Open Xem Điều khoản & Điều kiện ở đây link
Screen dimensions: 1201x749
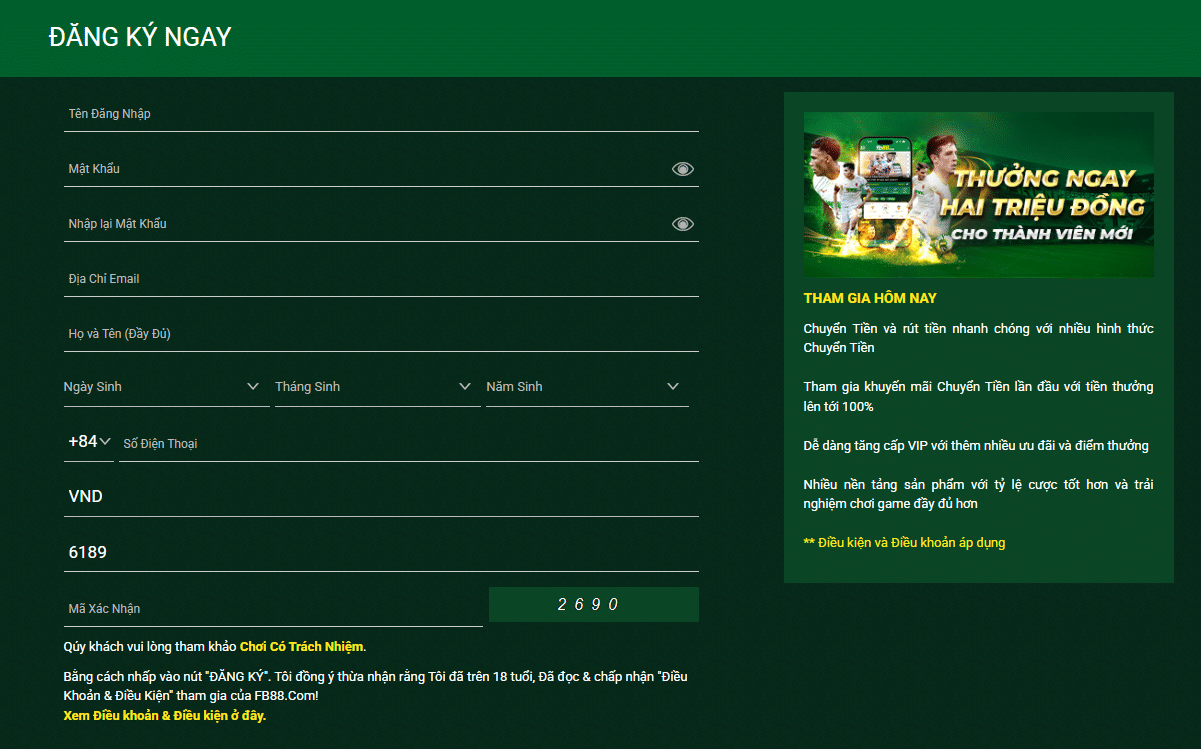click(165, 715)
